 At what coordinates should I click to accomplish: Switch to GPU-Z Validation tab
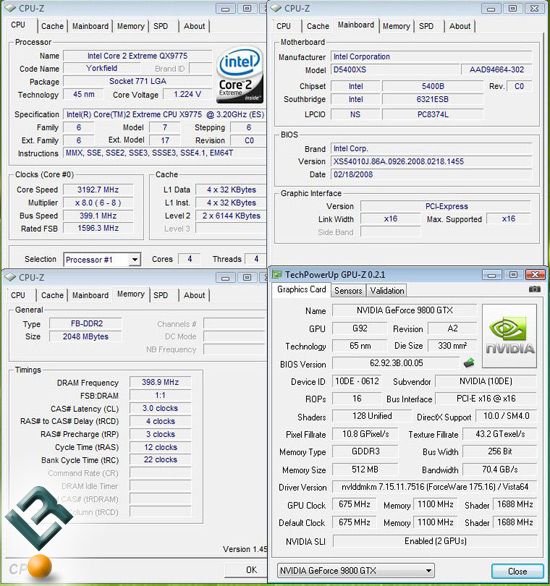click(387, 291)
